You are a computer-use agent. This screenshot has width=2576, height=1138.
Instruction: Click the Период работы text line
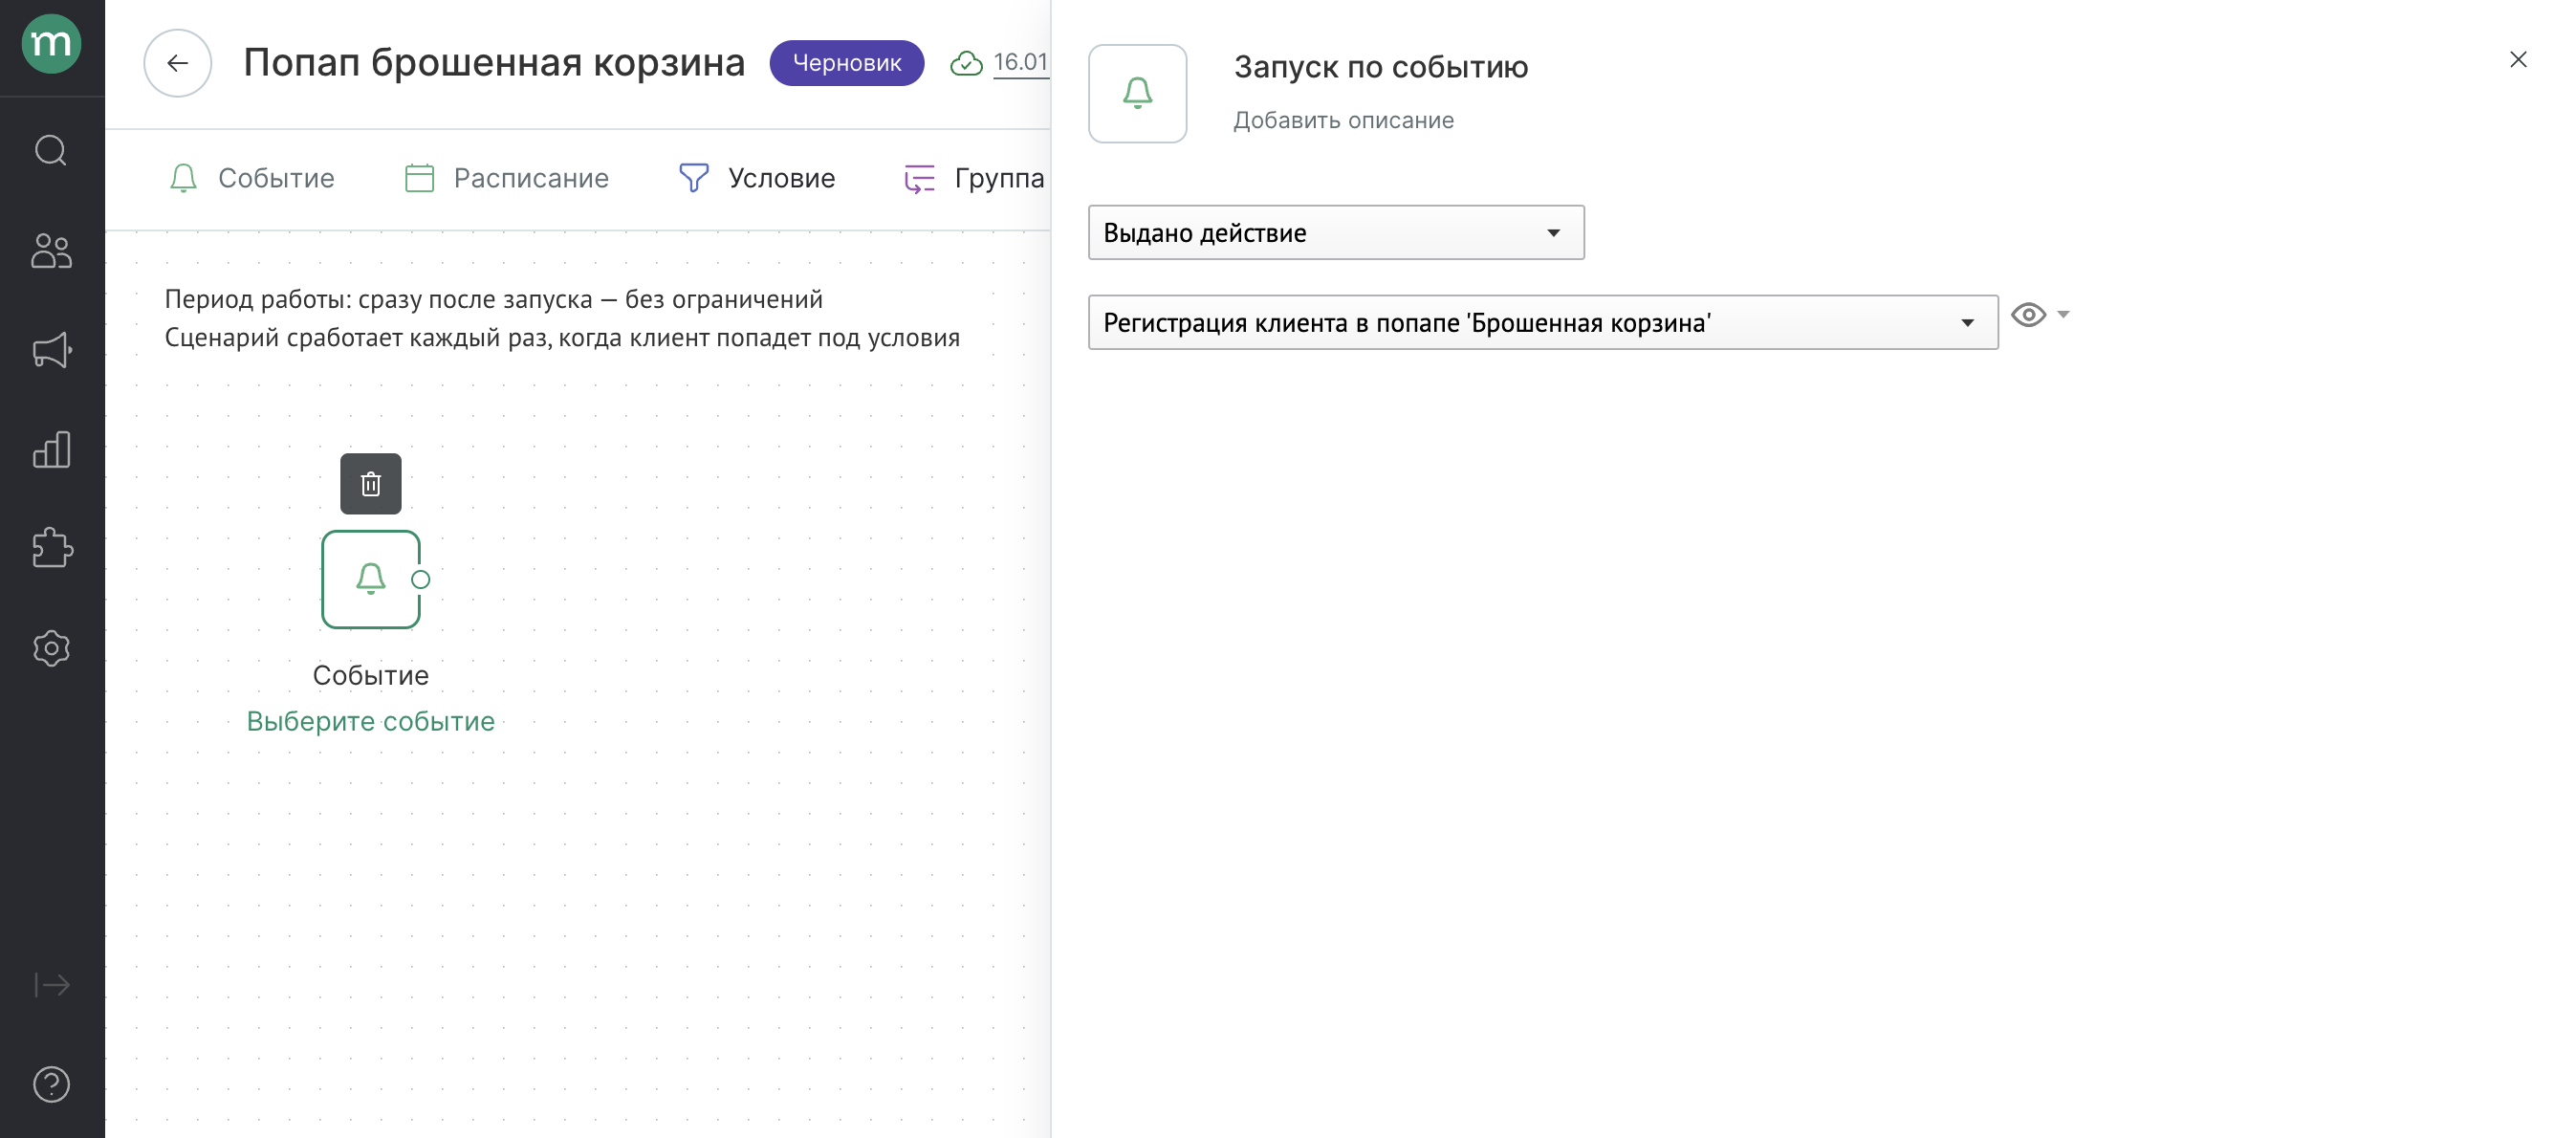tap(493, 299)
